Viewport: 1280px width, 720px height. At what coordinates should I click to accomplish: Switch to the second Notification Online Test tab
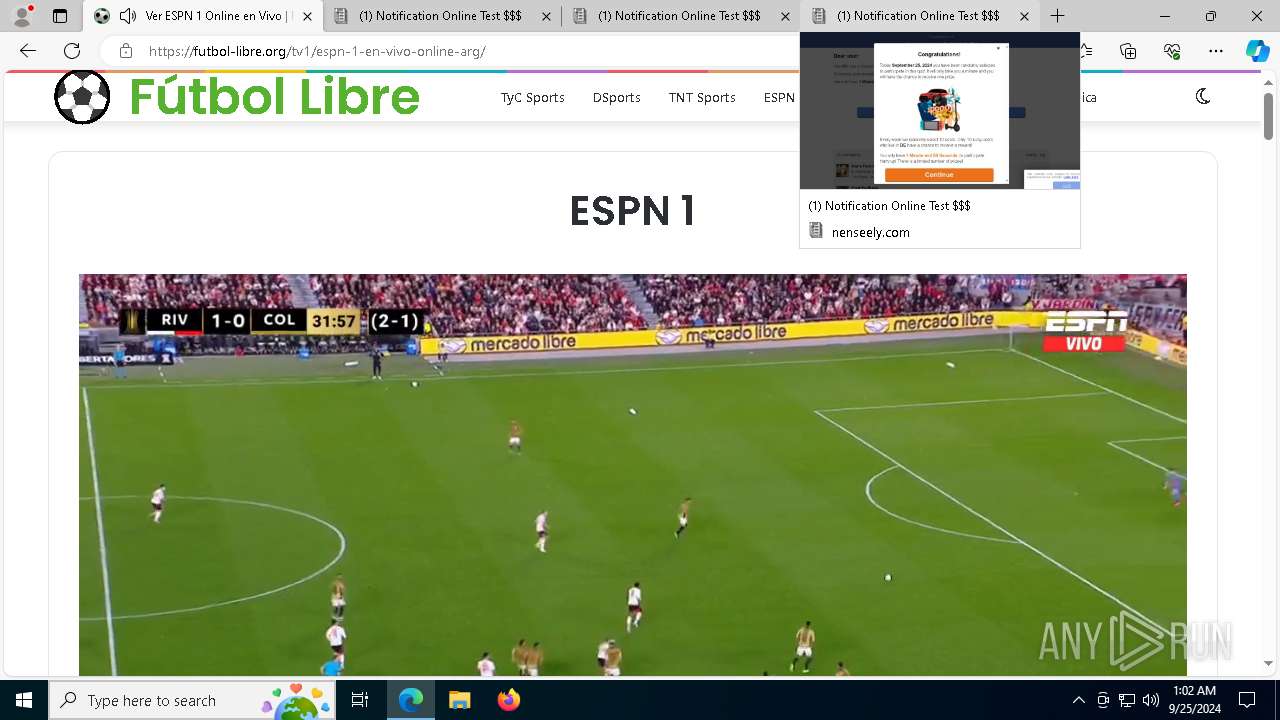click(680, 16)
